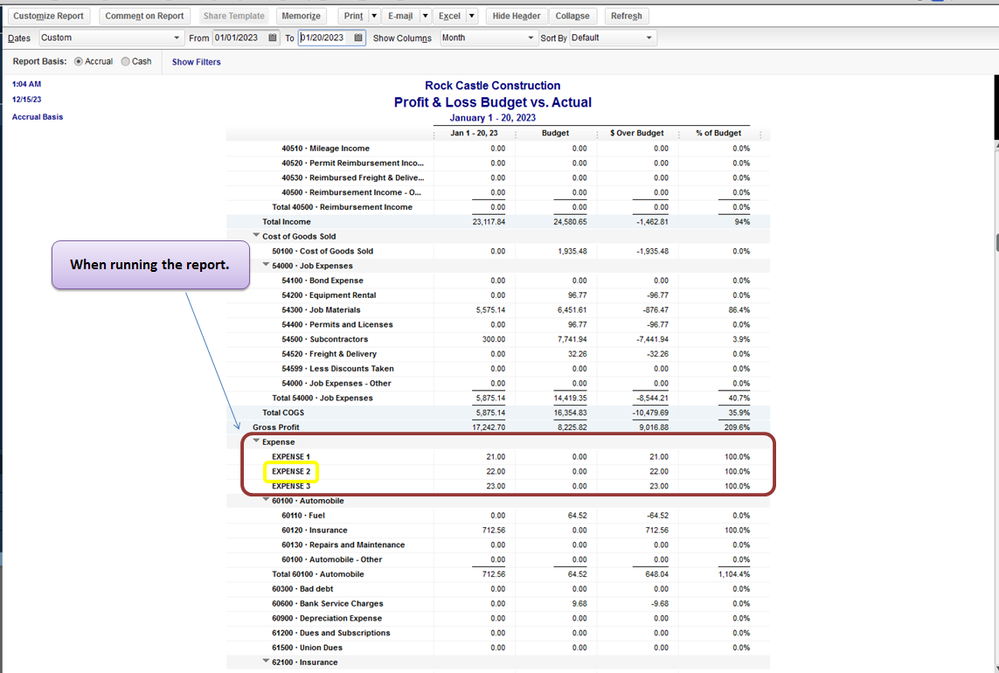
Task: Open the Show Columns dropdown
Action: coord(530,38)
